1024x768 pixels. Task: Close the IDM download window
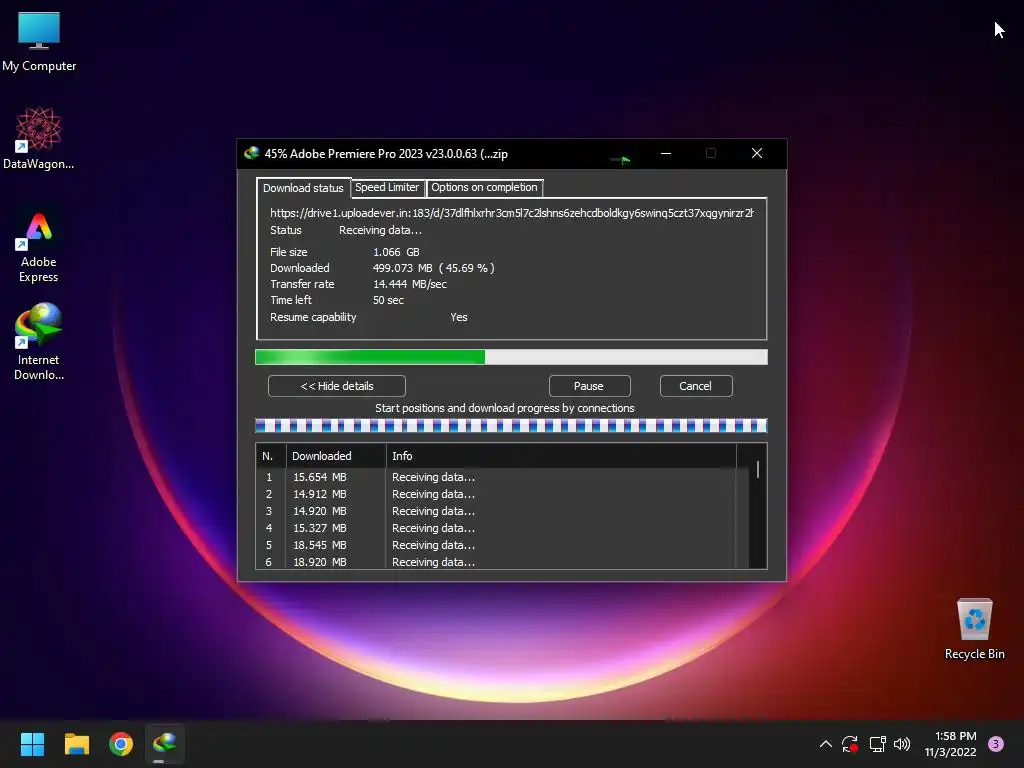(x=757, y=153)
